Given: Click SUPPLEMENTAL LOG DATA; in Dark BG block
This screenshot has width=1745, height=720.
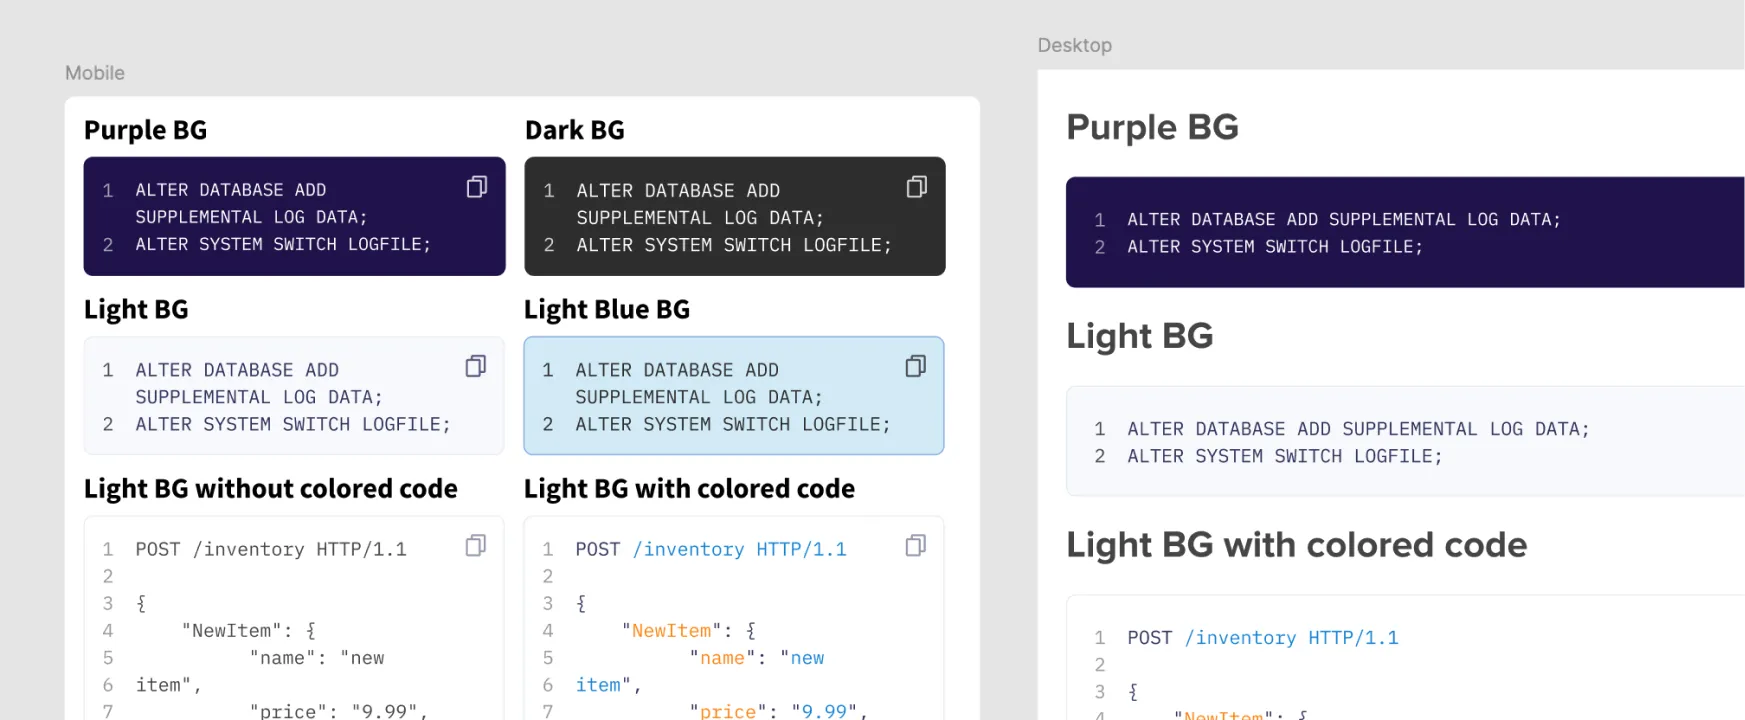Looking at the screenshot, I should [x=700, y=218].
